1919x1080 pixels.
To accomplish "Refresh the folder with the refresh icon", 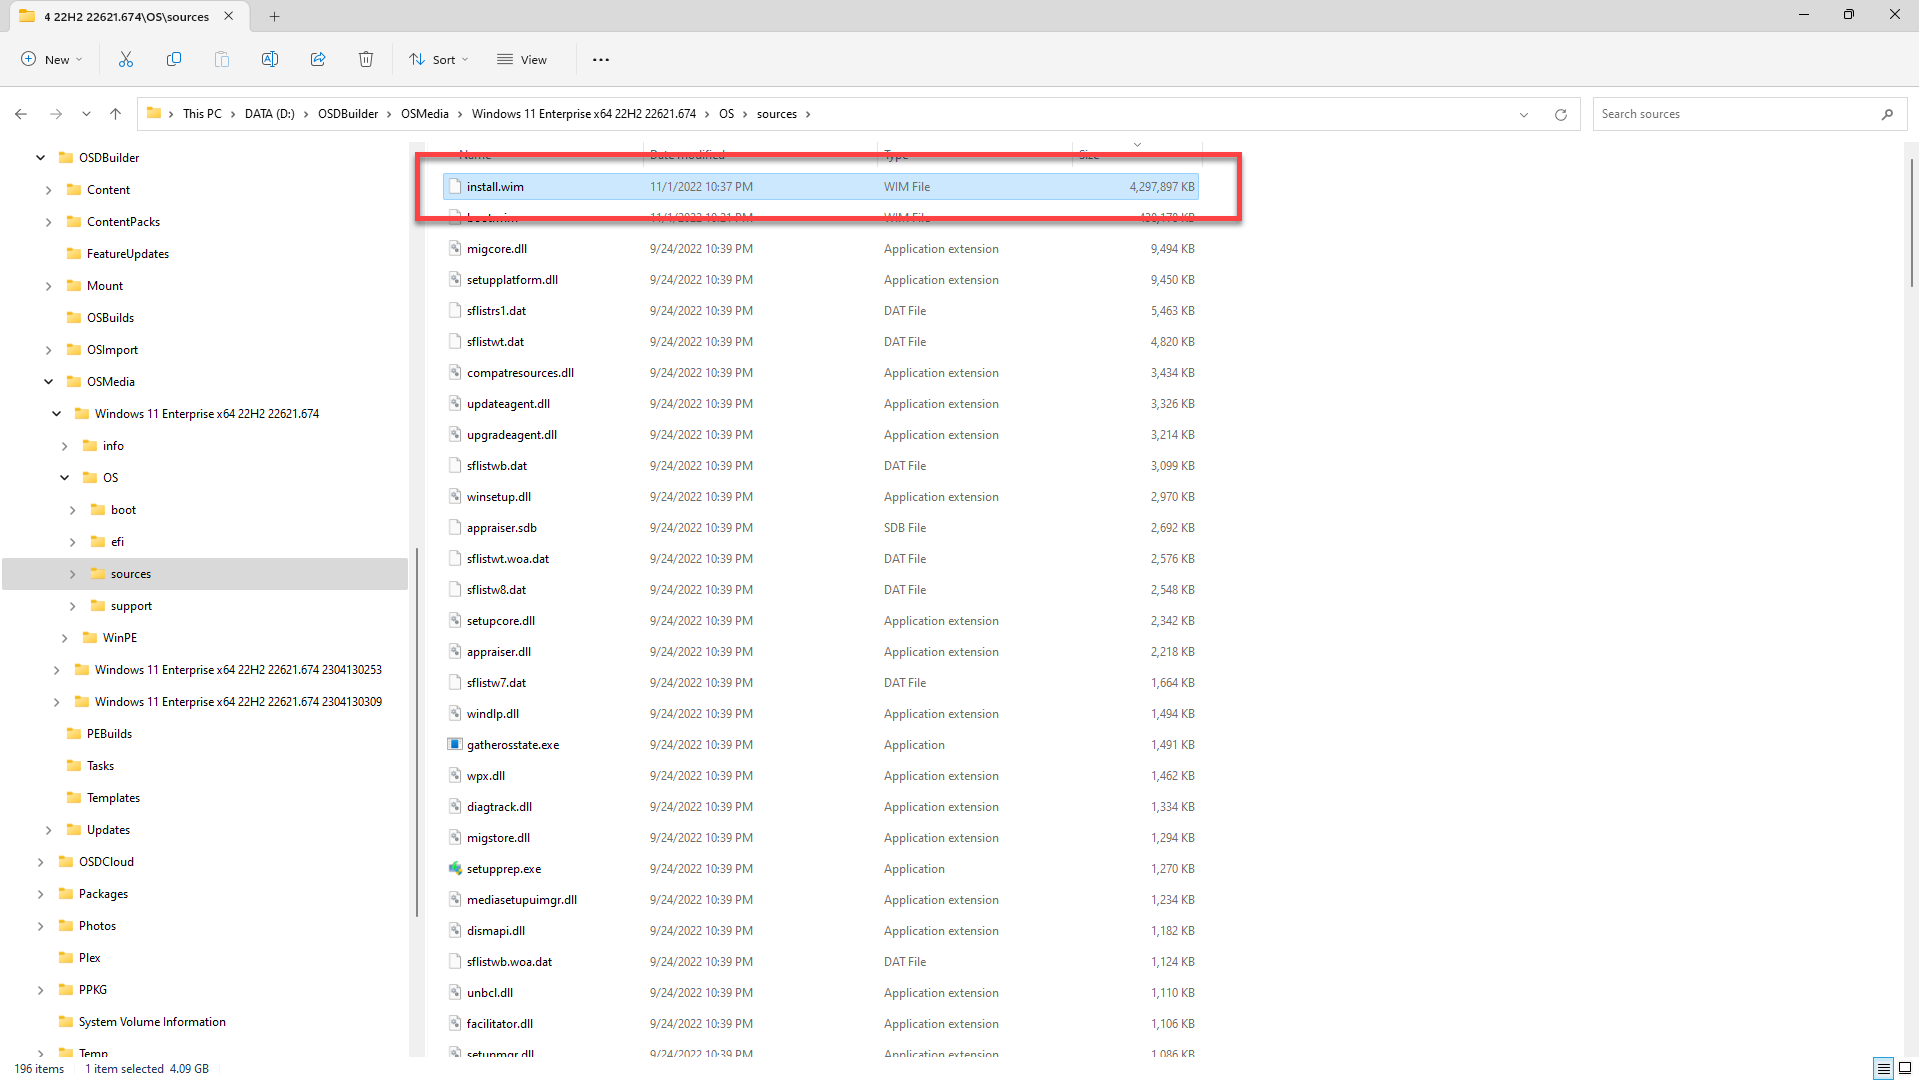I will pos(1560,114).
